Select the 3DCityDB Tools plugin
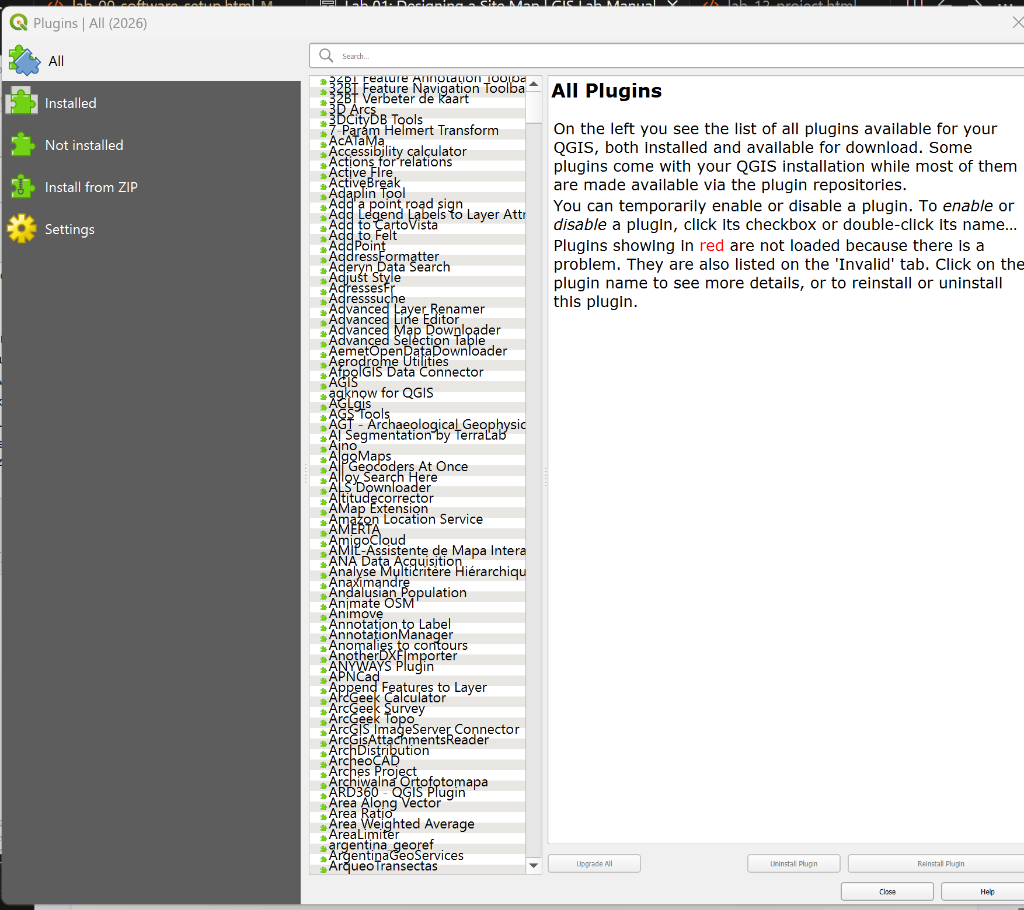Viewport: 1024px width, 910px height. coord(375,119)
